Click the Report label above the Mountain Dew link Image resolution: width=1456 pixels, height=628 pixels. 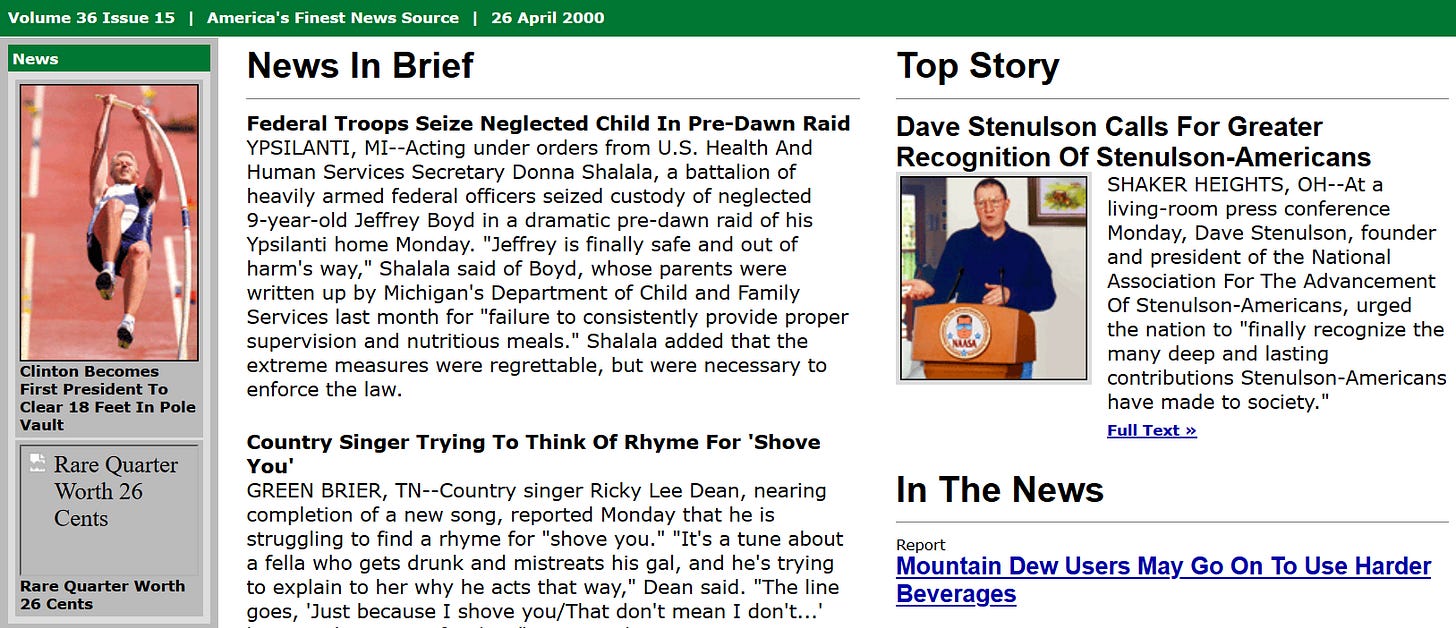point(920,545)
